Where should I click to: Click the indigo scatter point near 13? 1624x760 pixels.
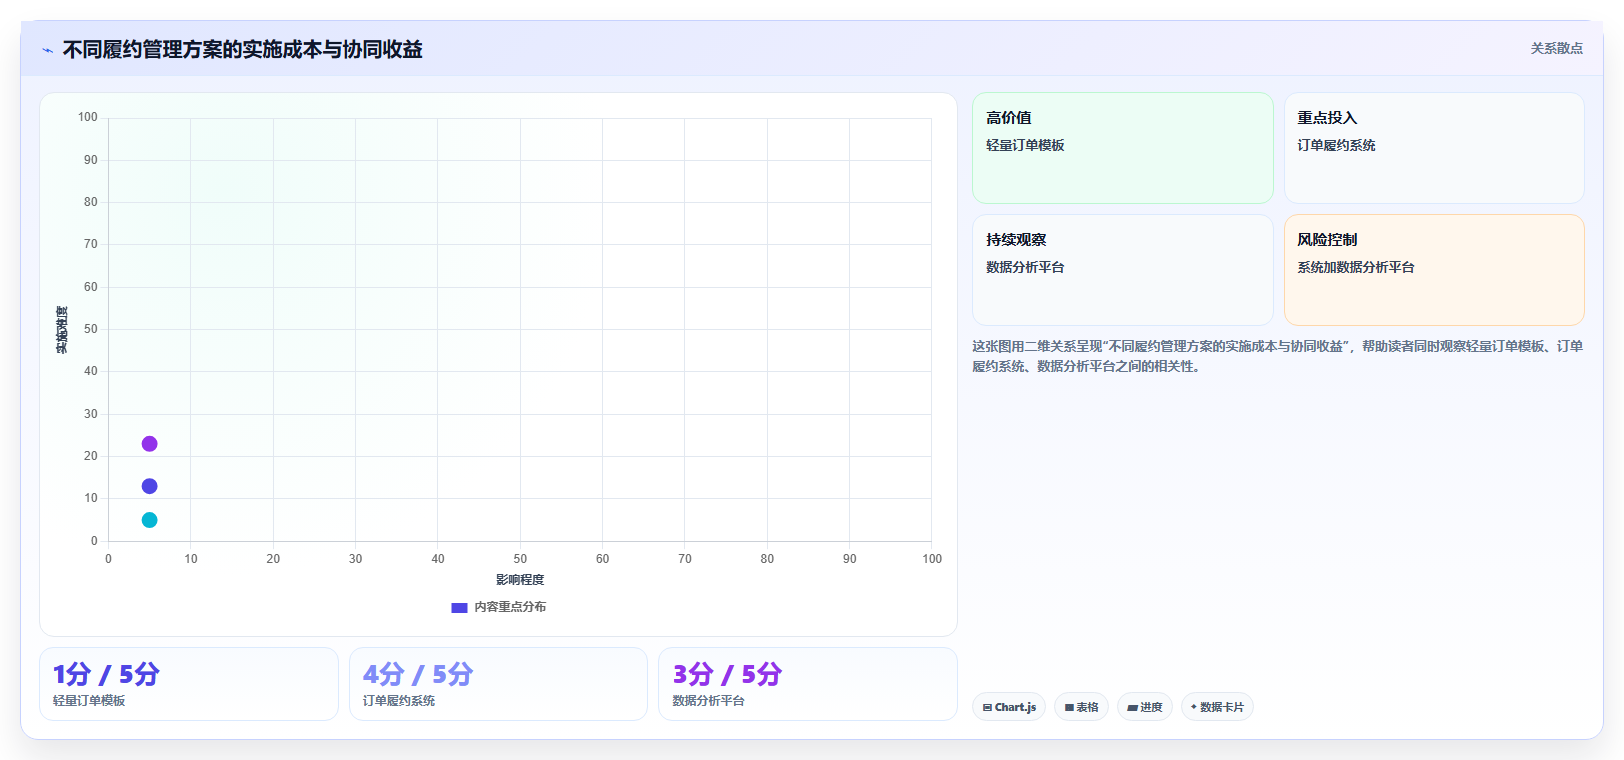coord(149,486)
